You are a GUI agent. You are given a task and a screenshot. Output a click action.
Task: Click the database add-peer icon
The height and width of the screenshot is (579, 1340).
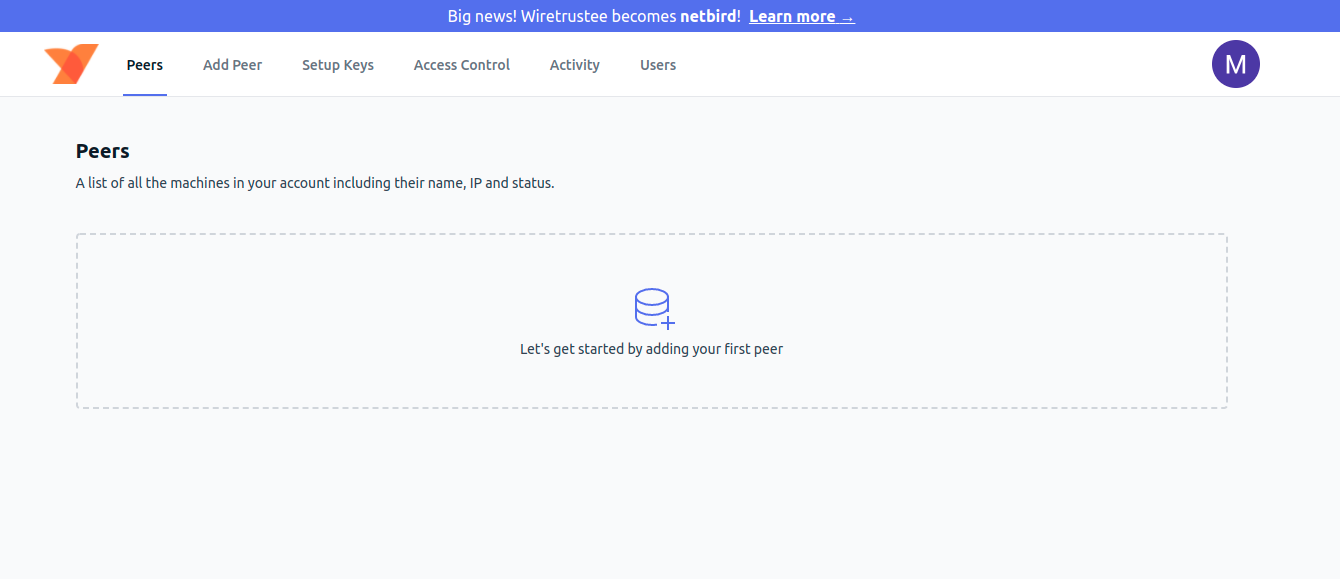tap(652, 306)
